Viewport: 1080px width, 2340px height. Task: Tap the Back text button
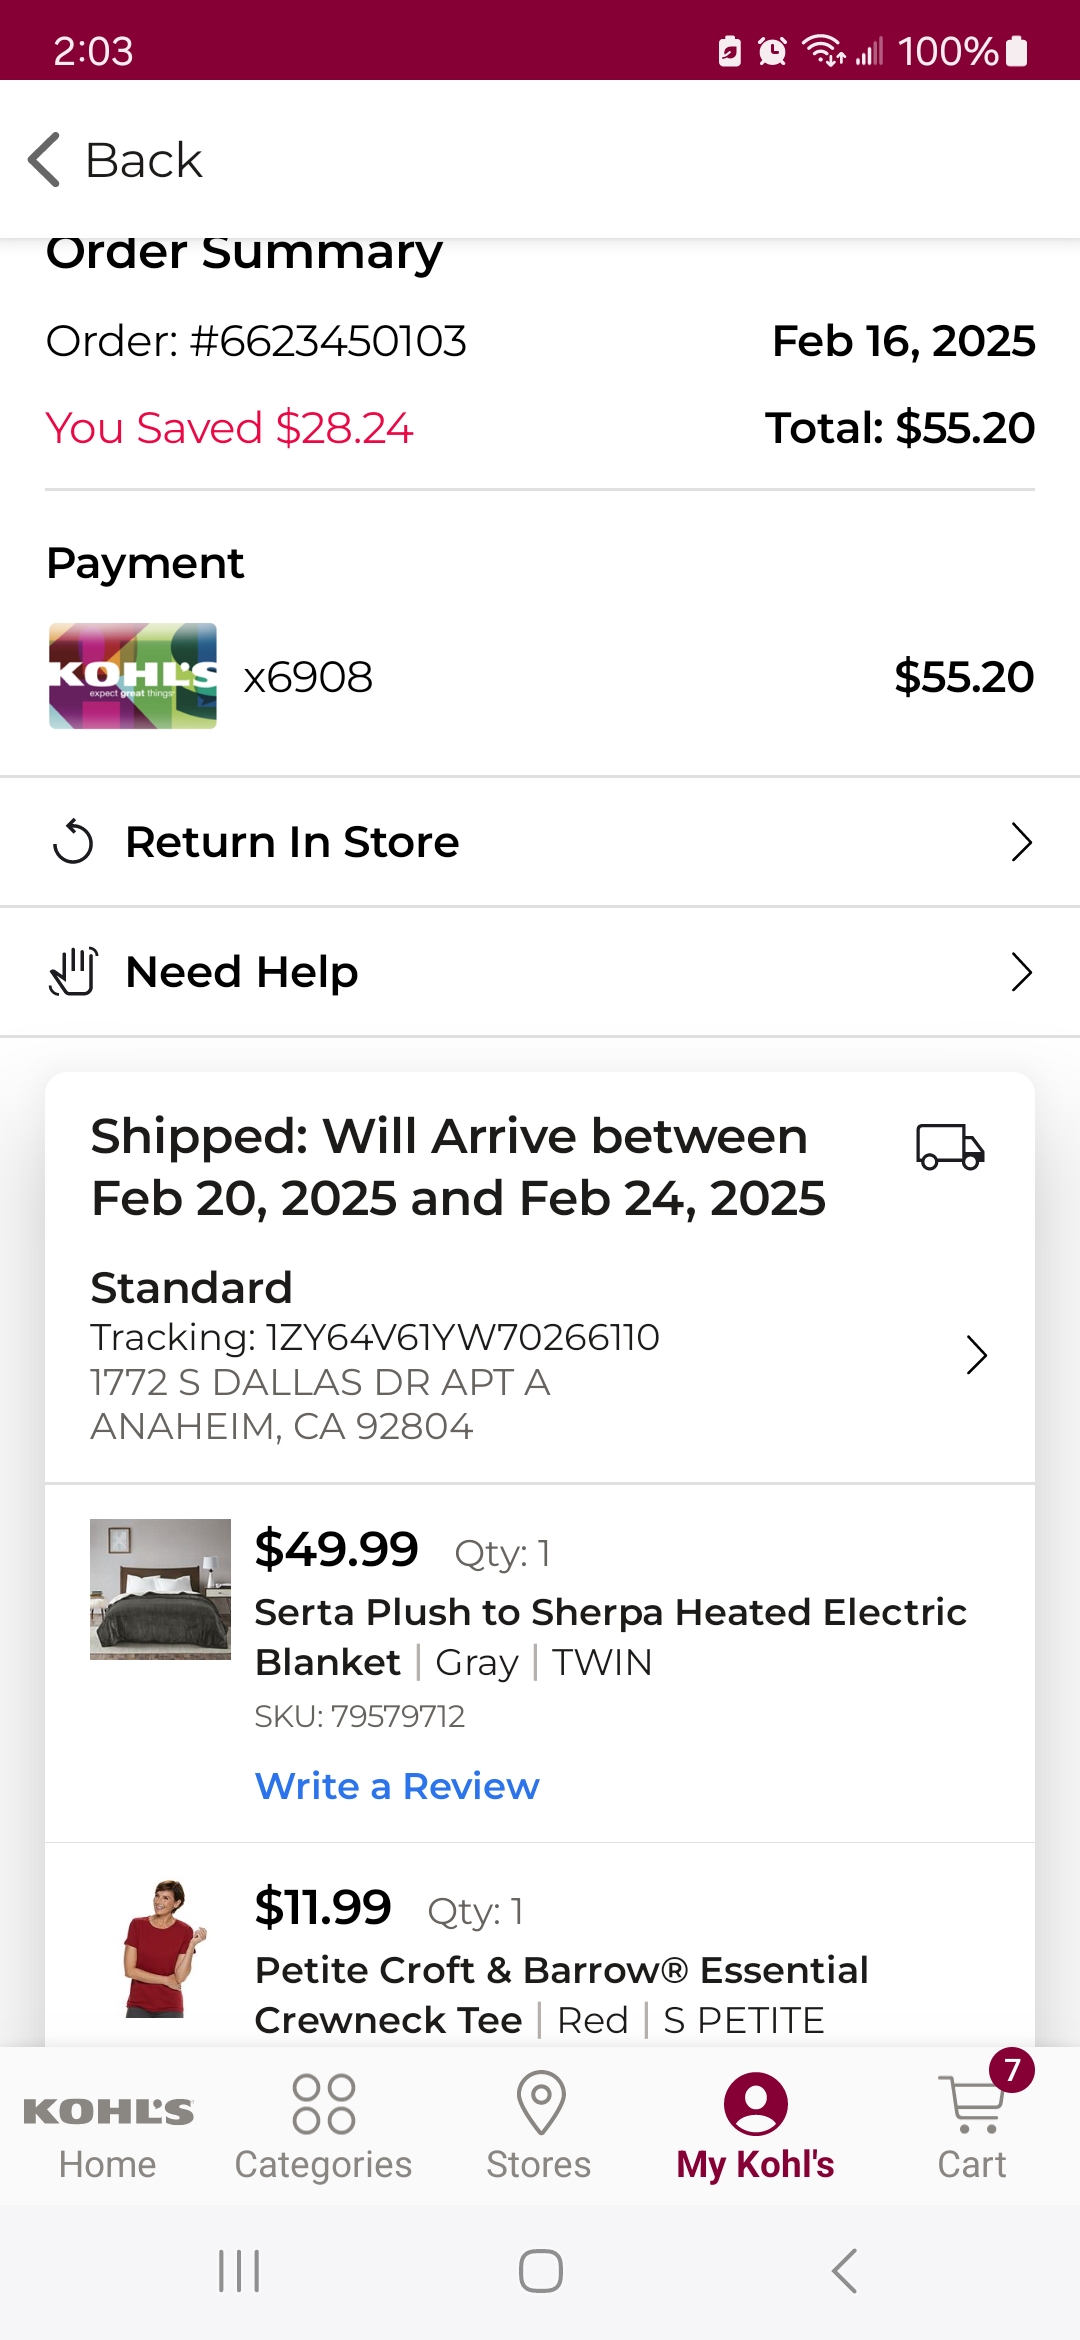tap(144, 160)
